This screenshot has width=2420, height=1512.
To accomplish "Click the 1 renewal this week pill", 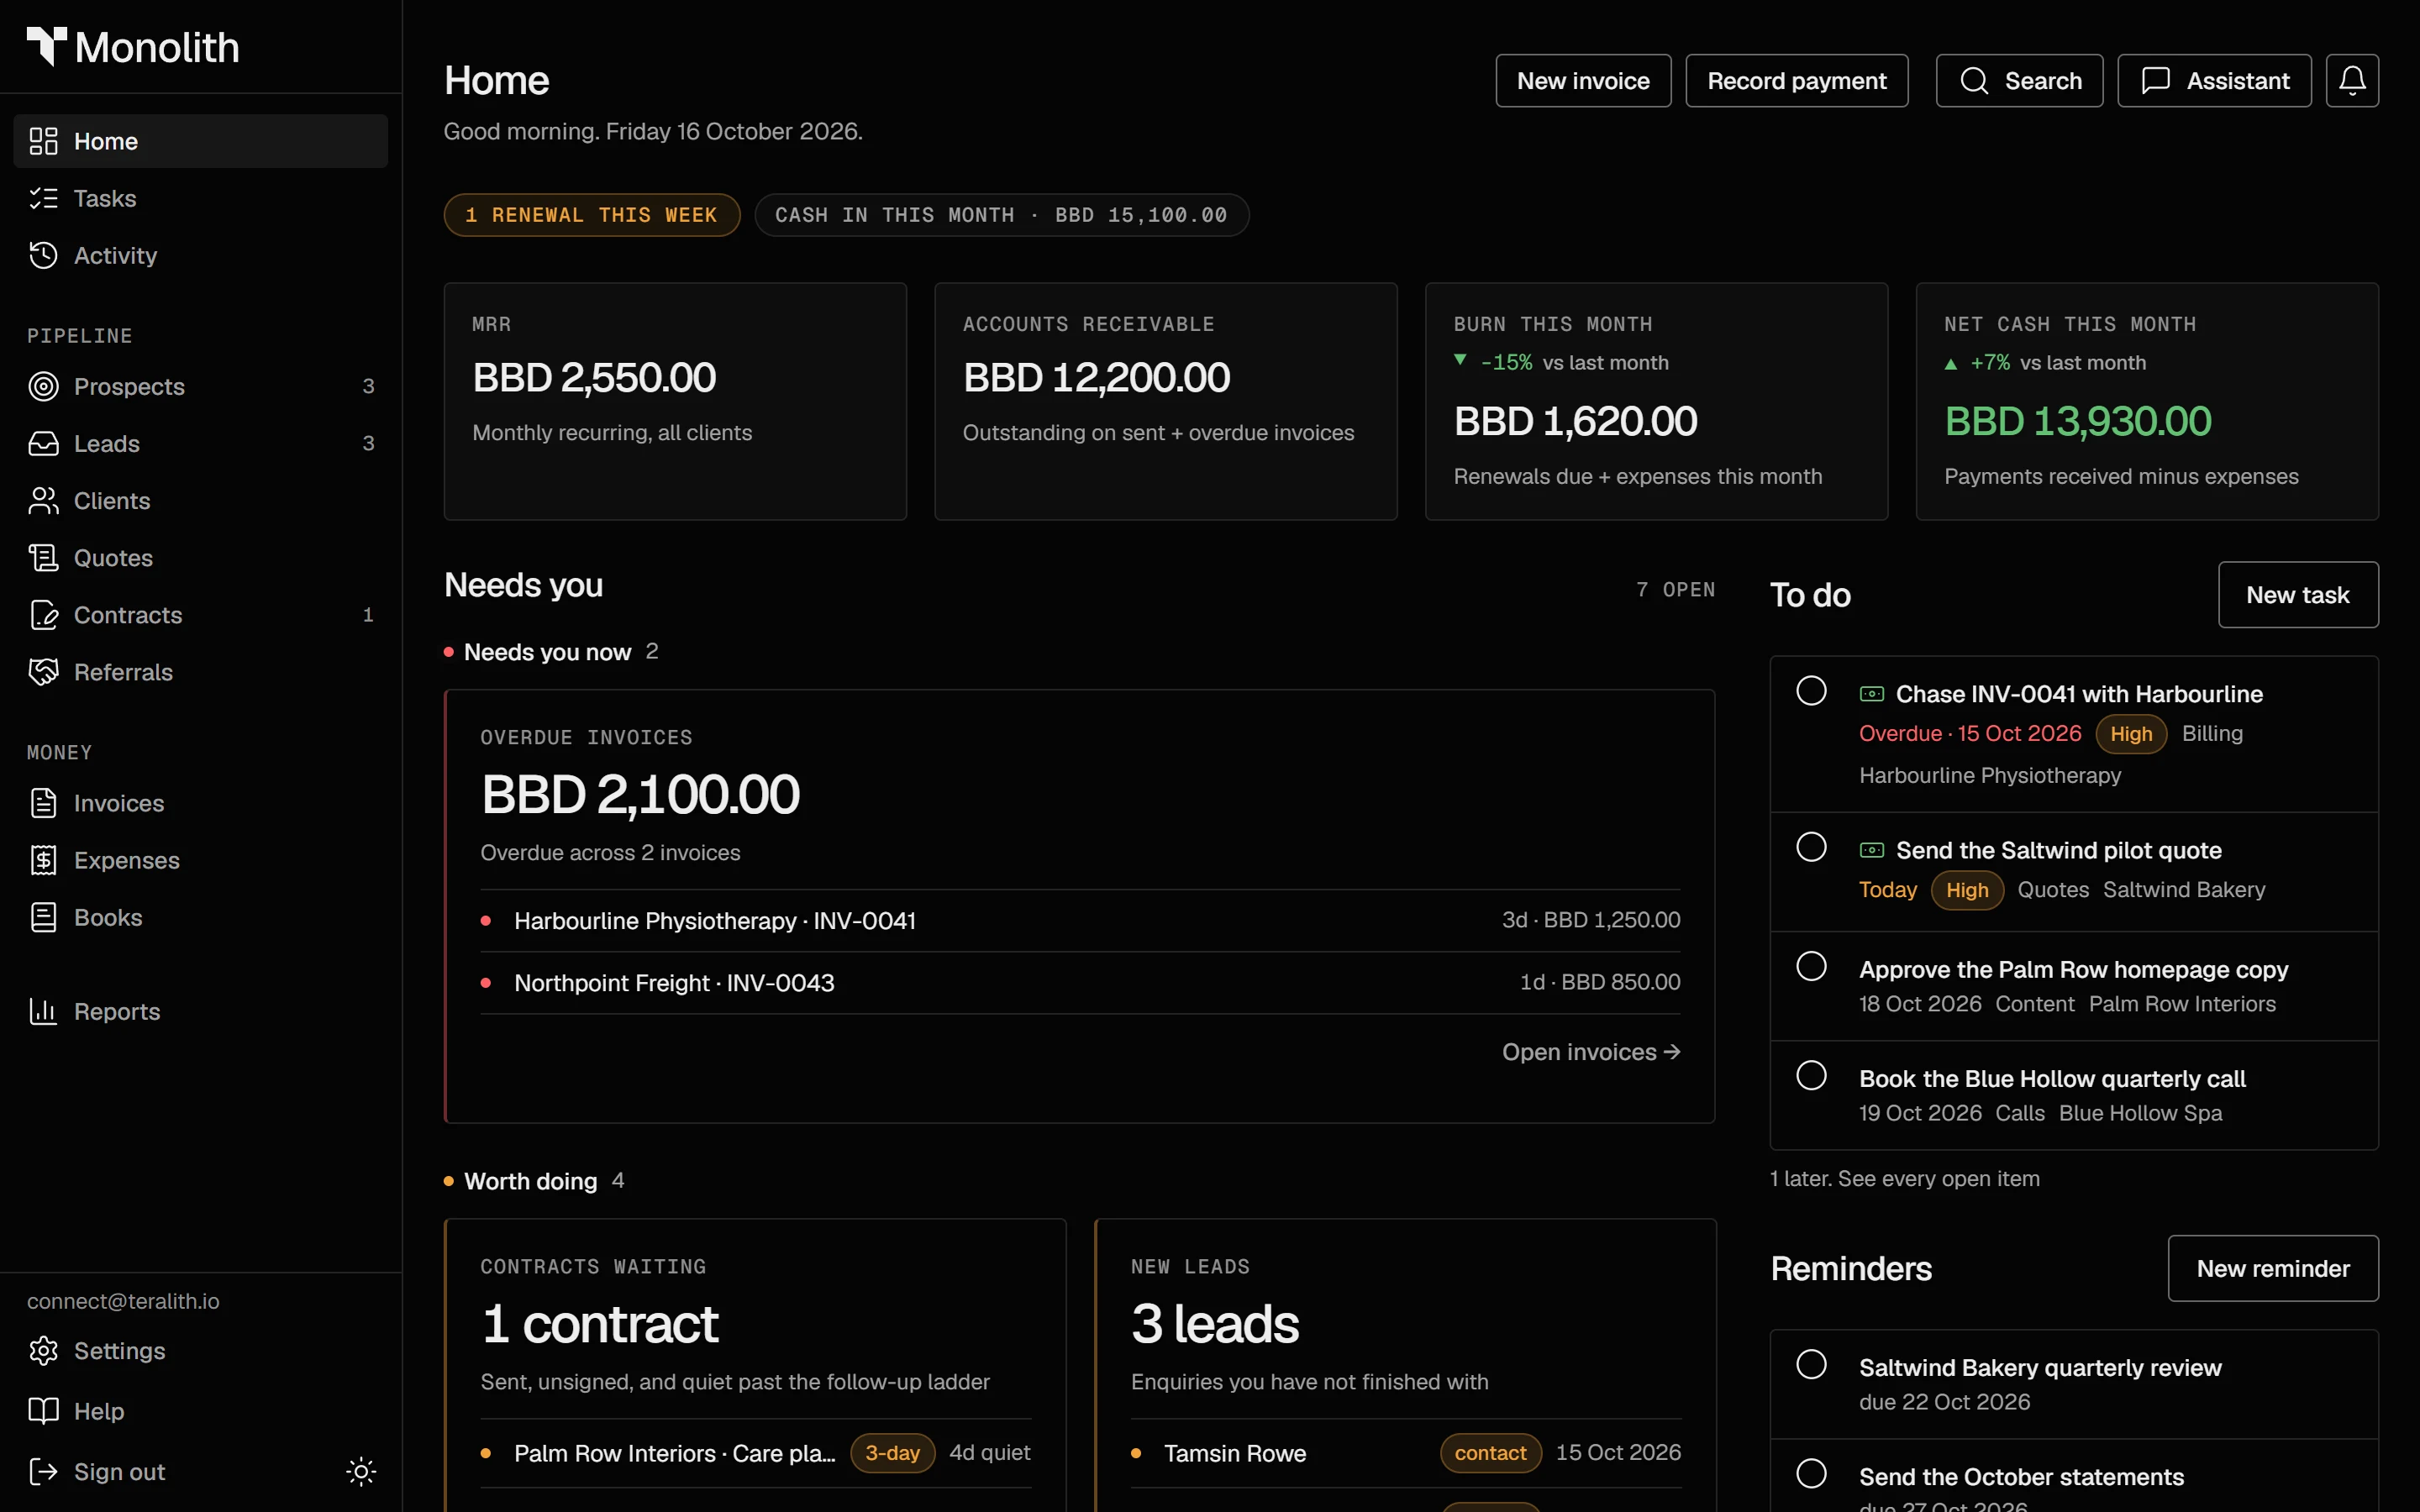I will (x=591, y=214).
